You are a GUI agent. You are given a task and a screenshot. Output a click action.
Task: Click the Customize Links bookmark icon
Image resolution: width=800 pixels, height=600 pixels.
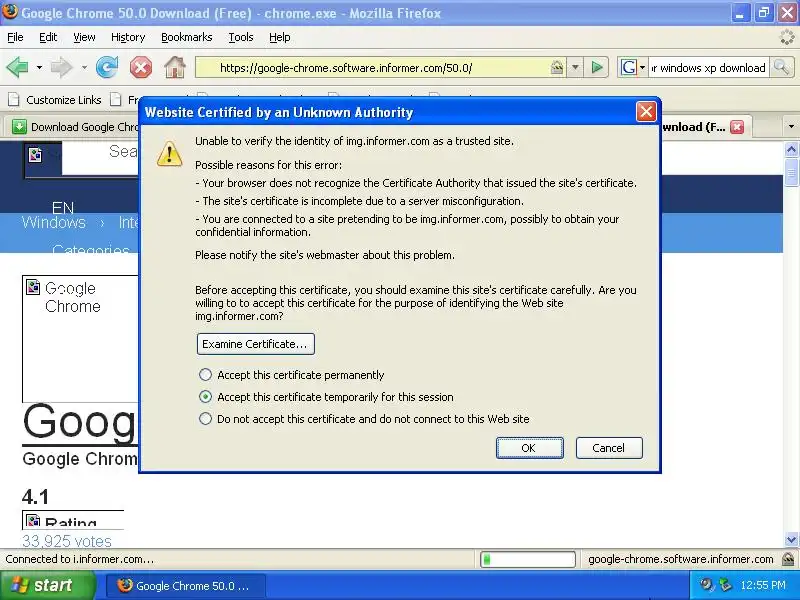[13, 99]
